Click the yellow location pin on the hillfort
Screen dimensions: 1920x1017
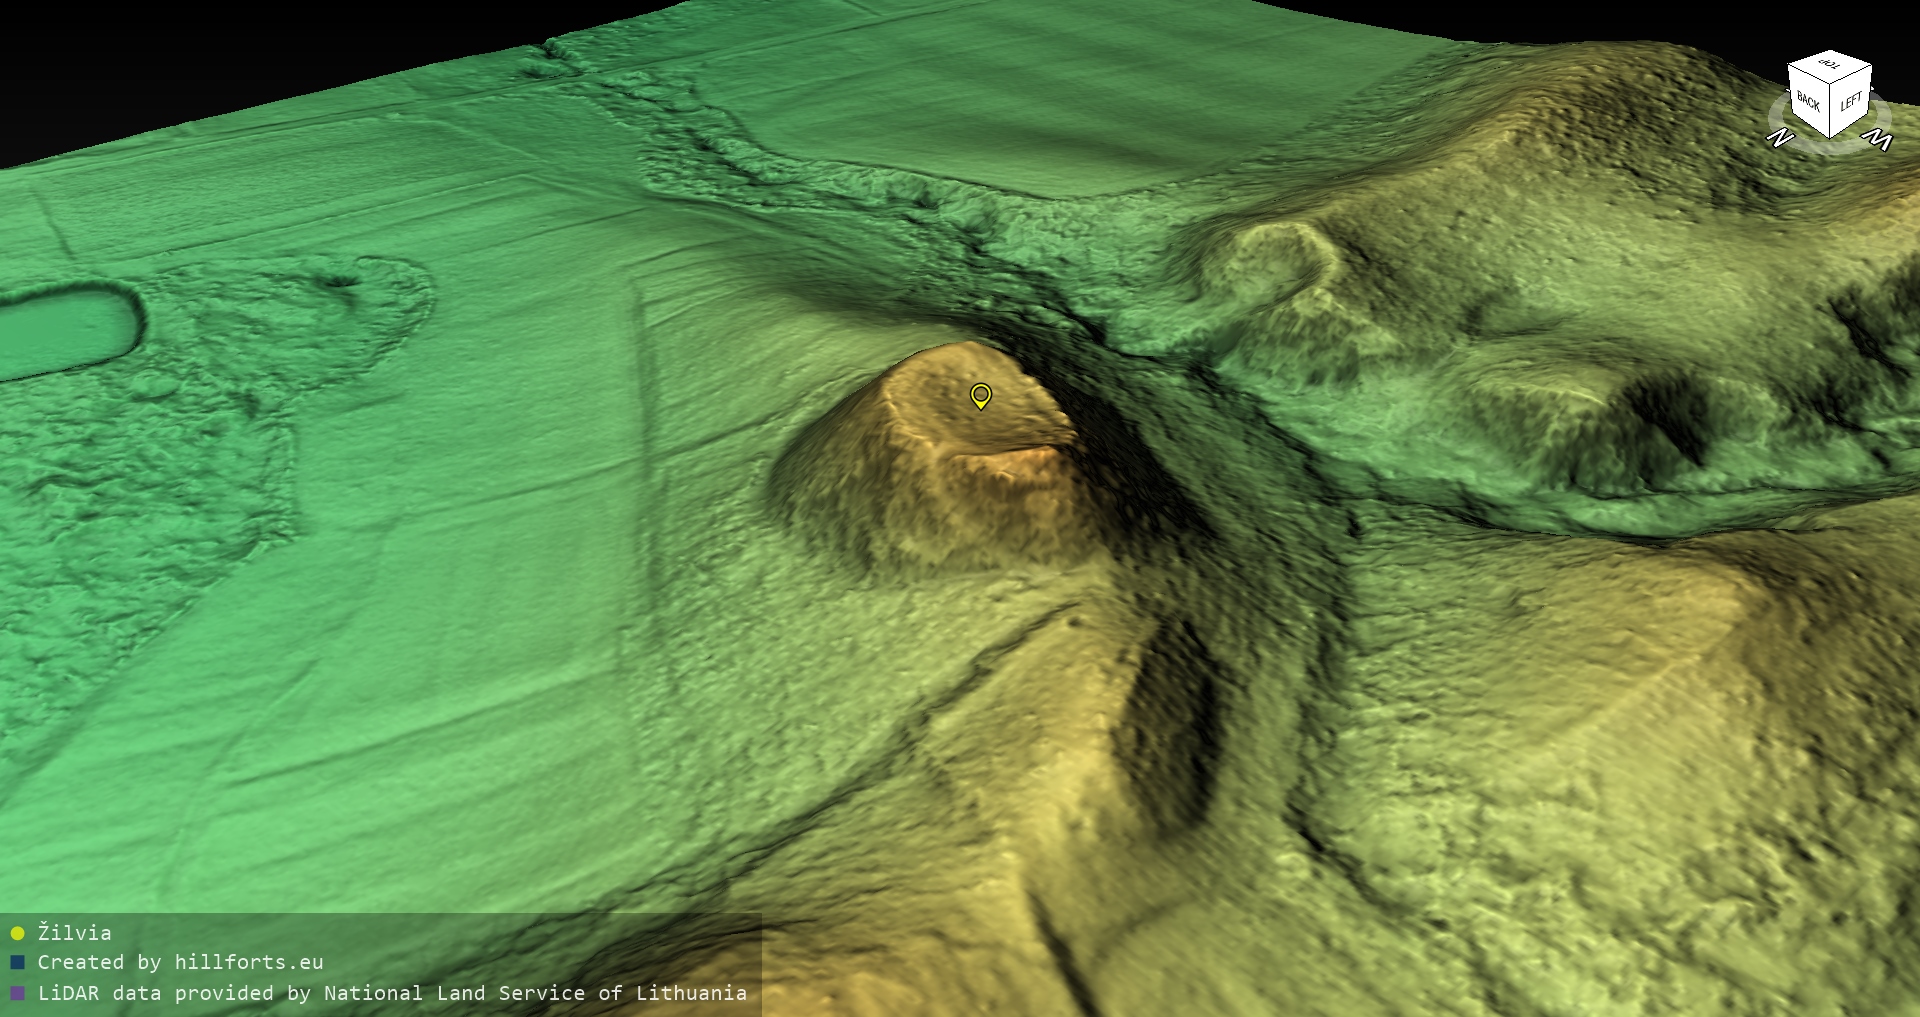[981, 396]
